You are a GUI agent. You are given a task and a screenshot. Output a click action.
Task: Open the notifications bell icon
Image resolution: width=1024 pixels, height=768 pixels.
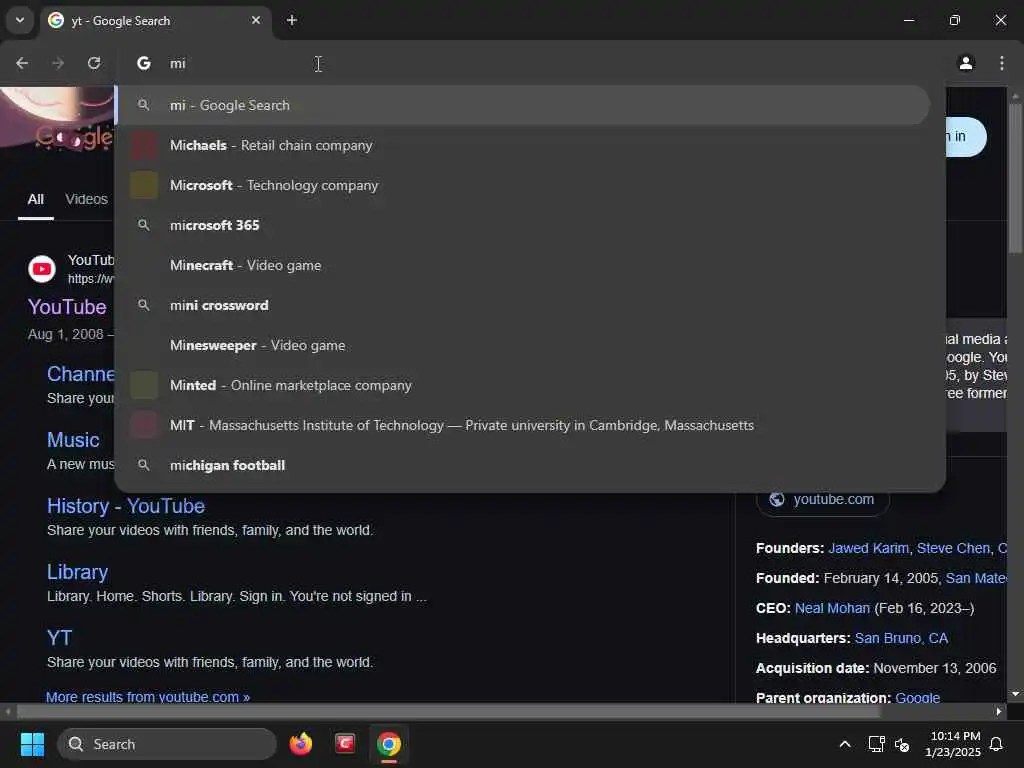(997, 744)
